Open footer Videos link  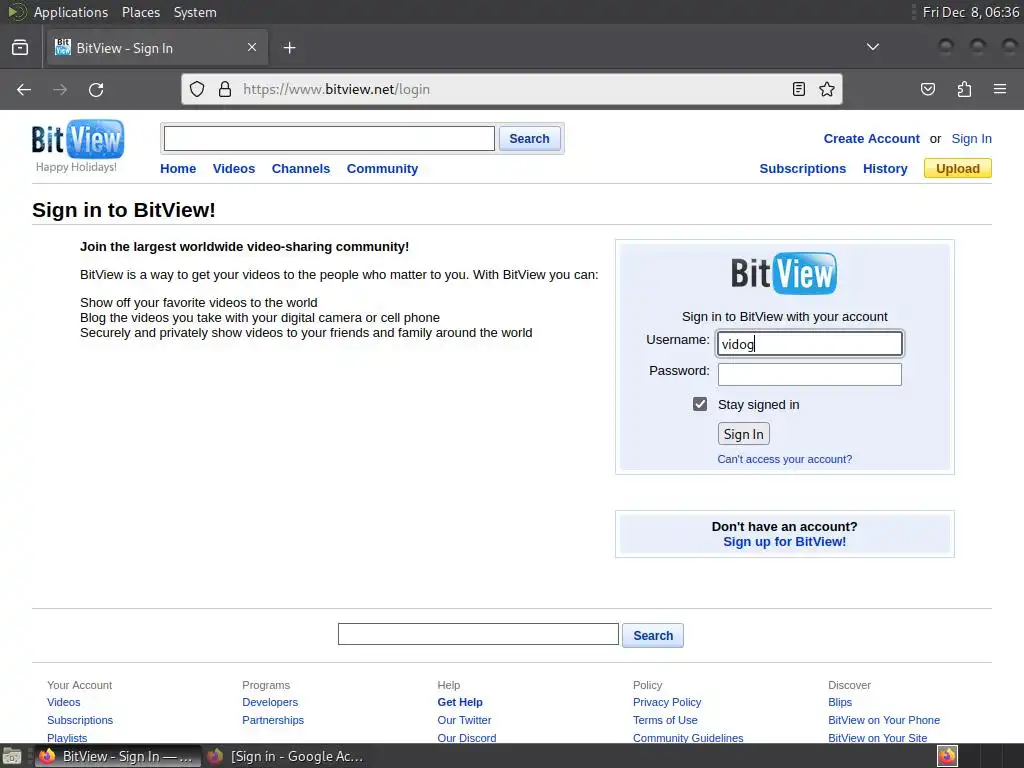tap(63, 702)
